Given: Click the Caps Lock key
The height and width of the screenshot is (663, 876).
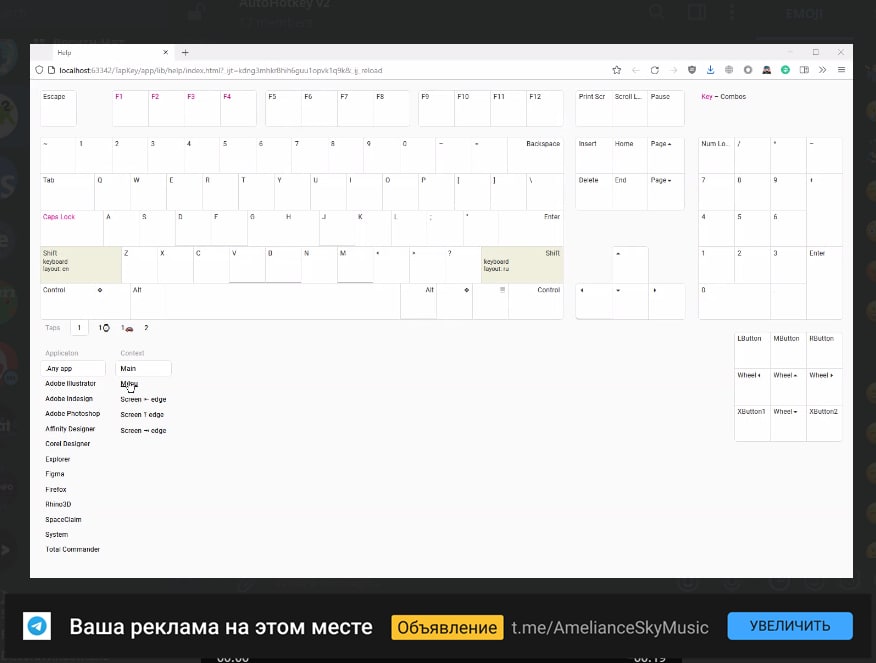Looking at the screenshot, I should [x=72, y=228].
